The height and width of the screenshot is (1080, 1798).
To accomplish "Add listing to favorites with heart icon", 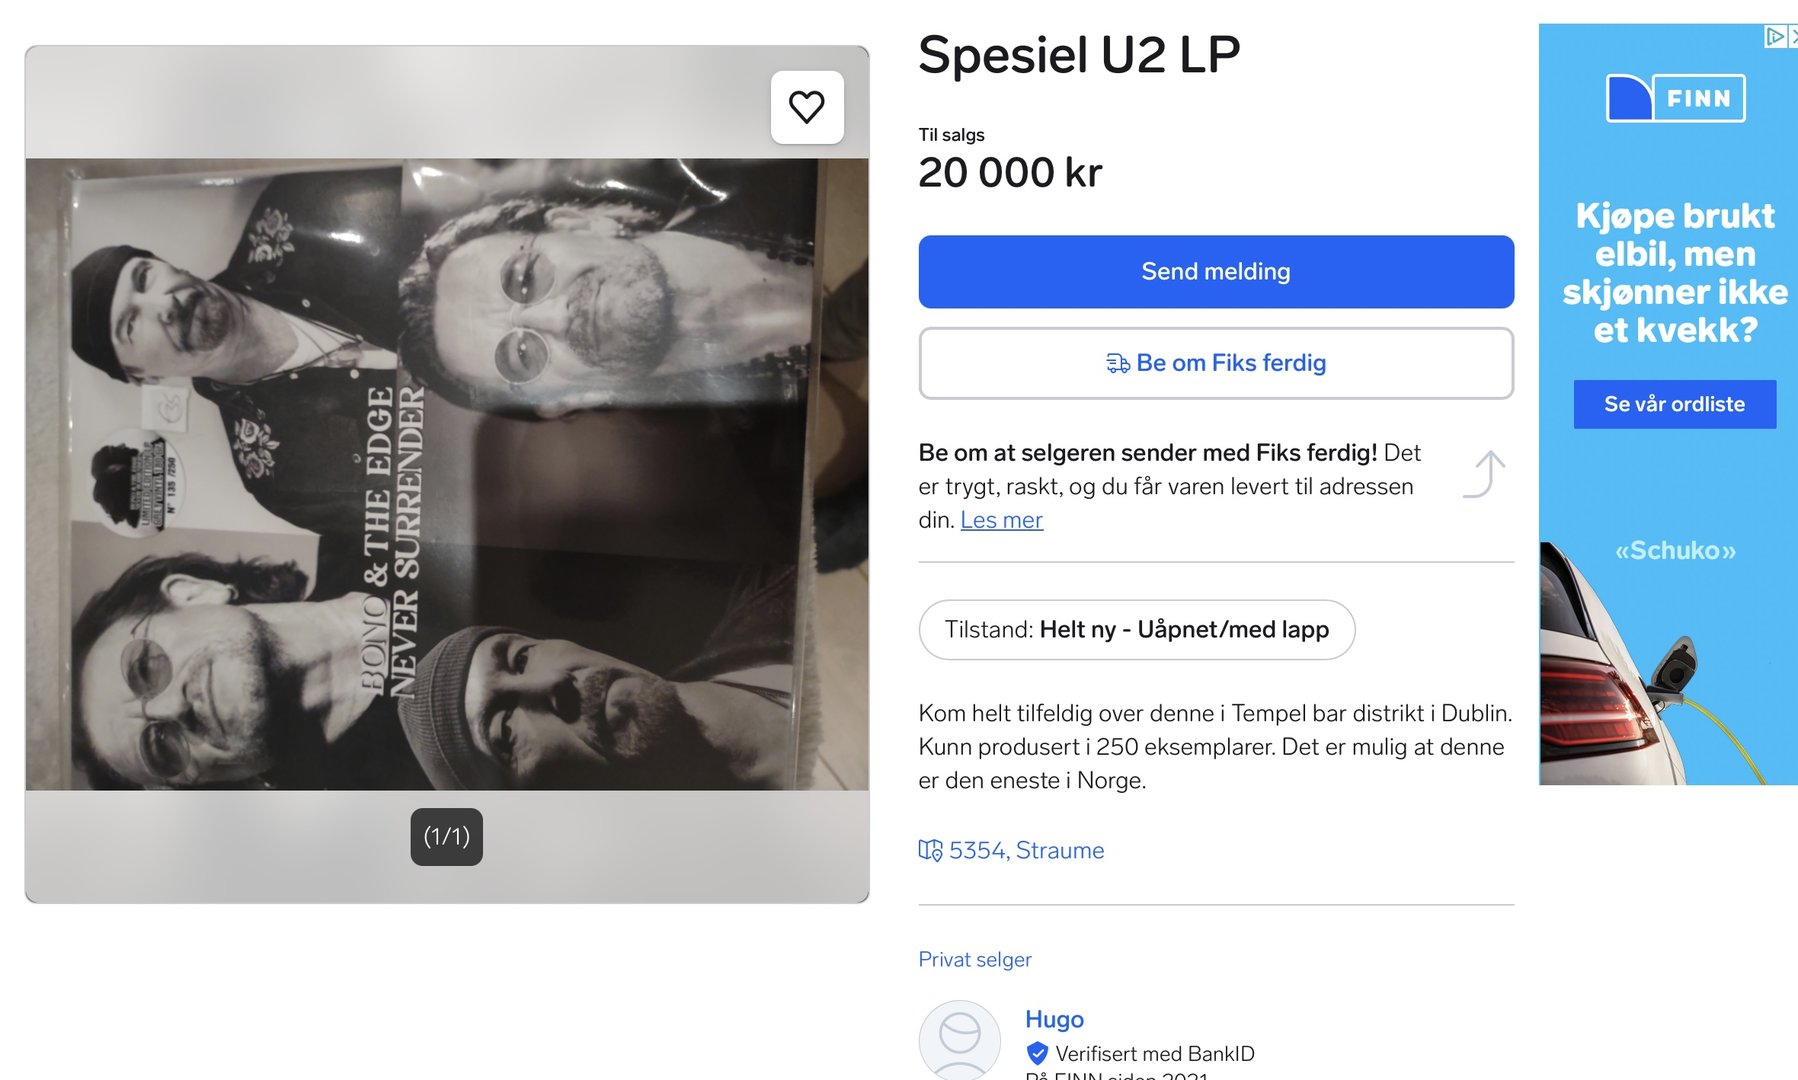I will click(807, 107).
